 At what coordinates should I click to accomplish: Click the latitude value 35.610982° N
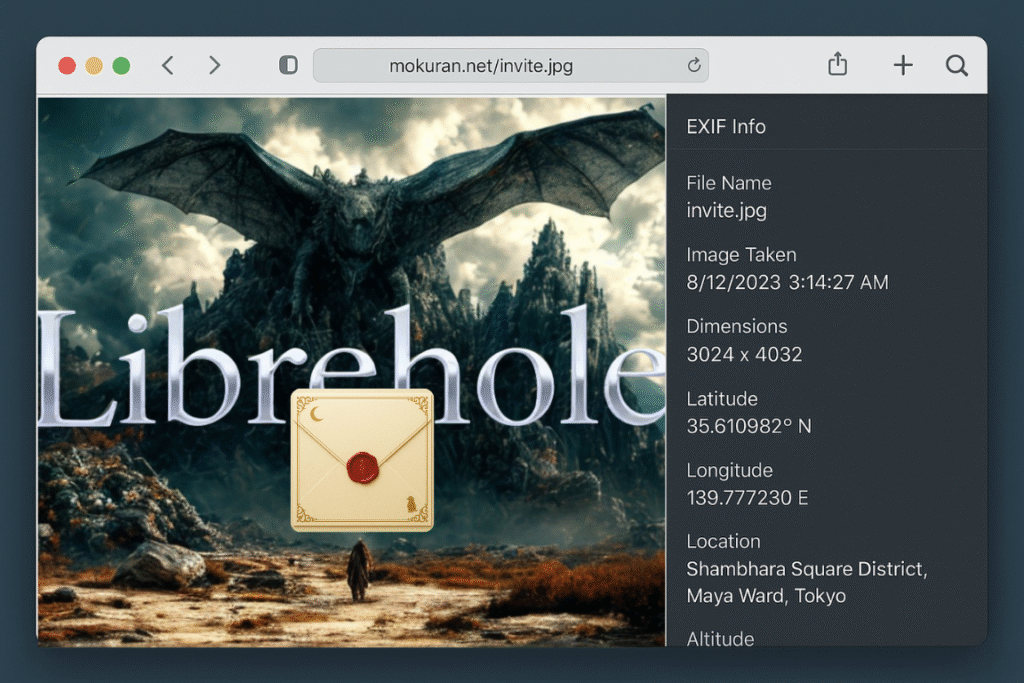coord(748,426)
